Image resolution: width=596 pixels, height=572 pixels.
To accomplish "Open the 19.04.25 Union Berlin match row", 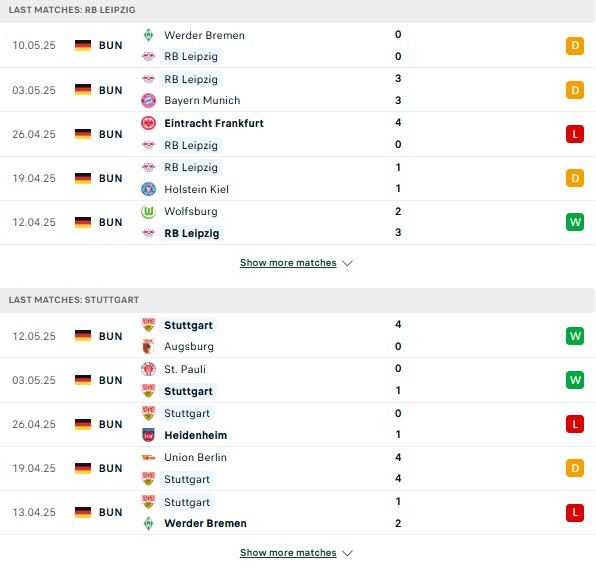I will [x=297, y=468].
